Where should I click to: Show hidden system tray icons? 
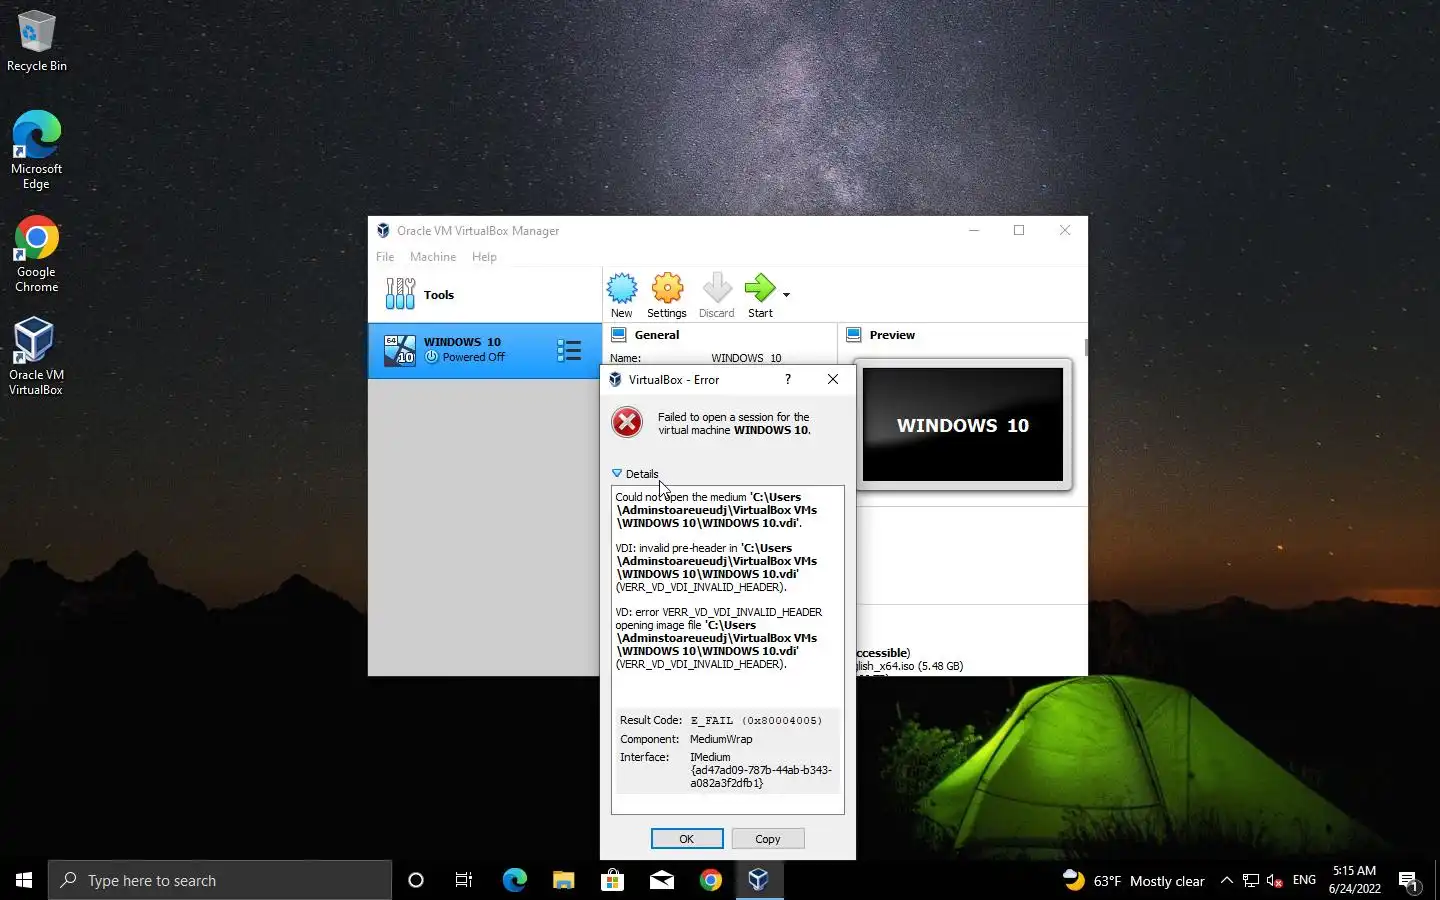[x=1227, y=880]
